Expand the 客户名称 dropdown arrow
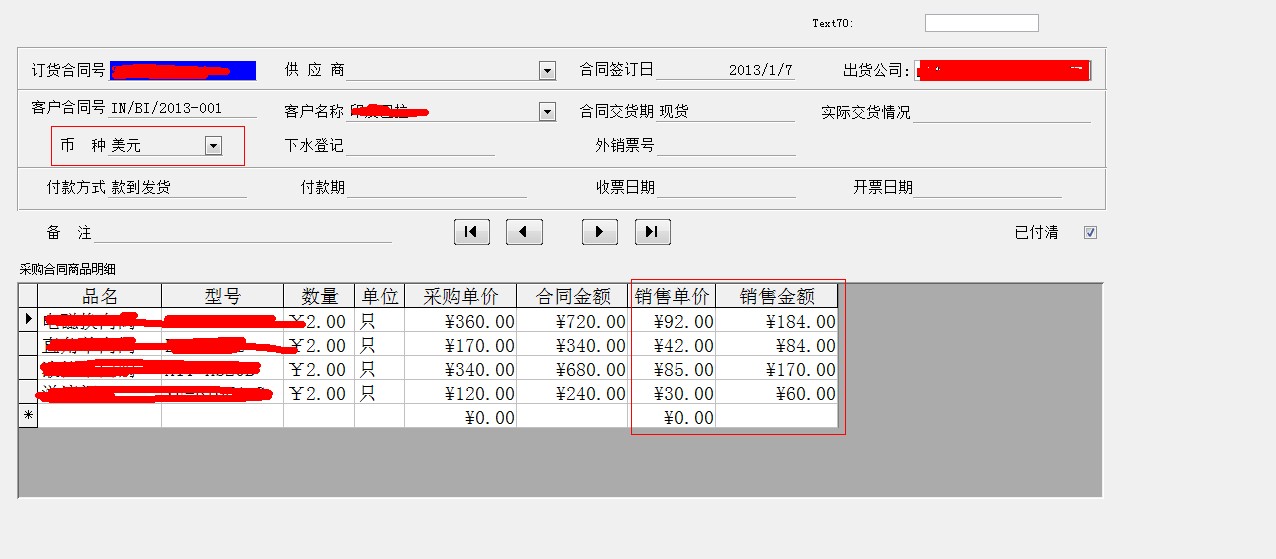The image size is (1276, 559). [x=547, y=112]
